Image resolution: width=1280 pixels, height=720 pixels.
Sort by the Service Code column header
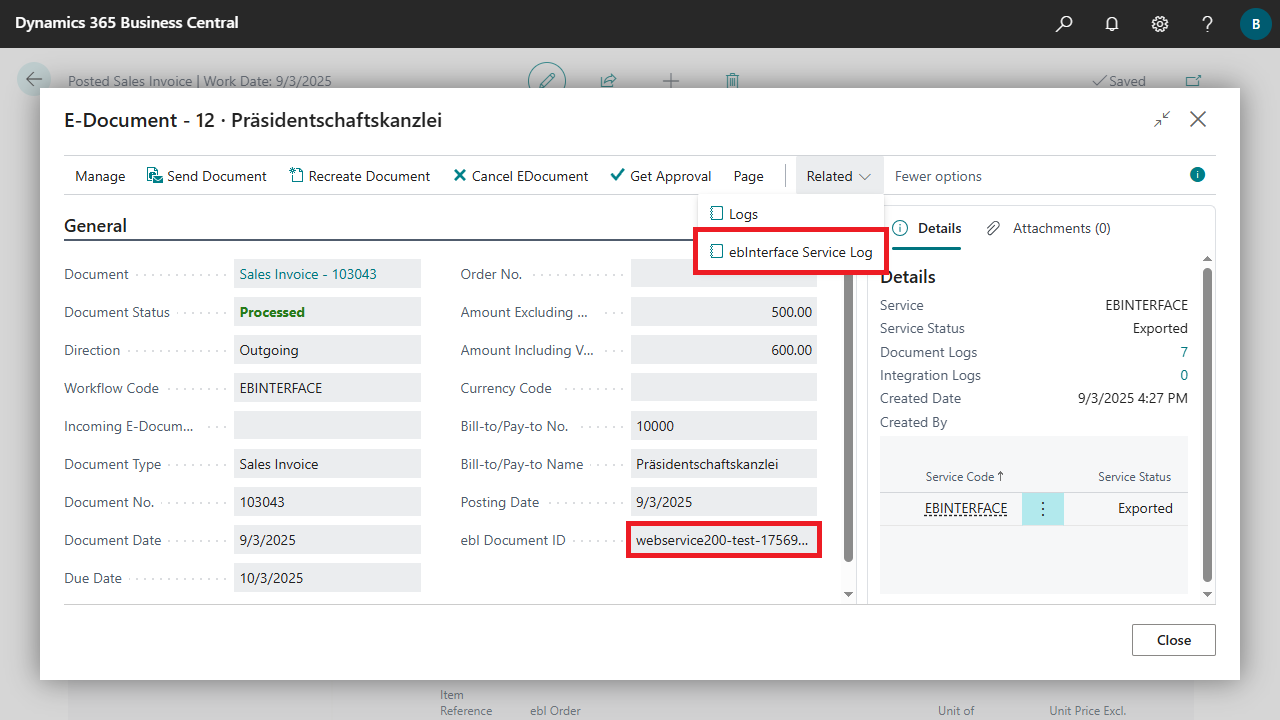coord(965,477)
